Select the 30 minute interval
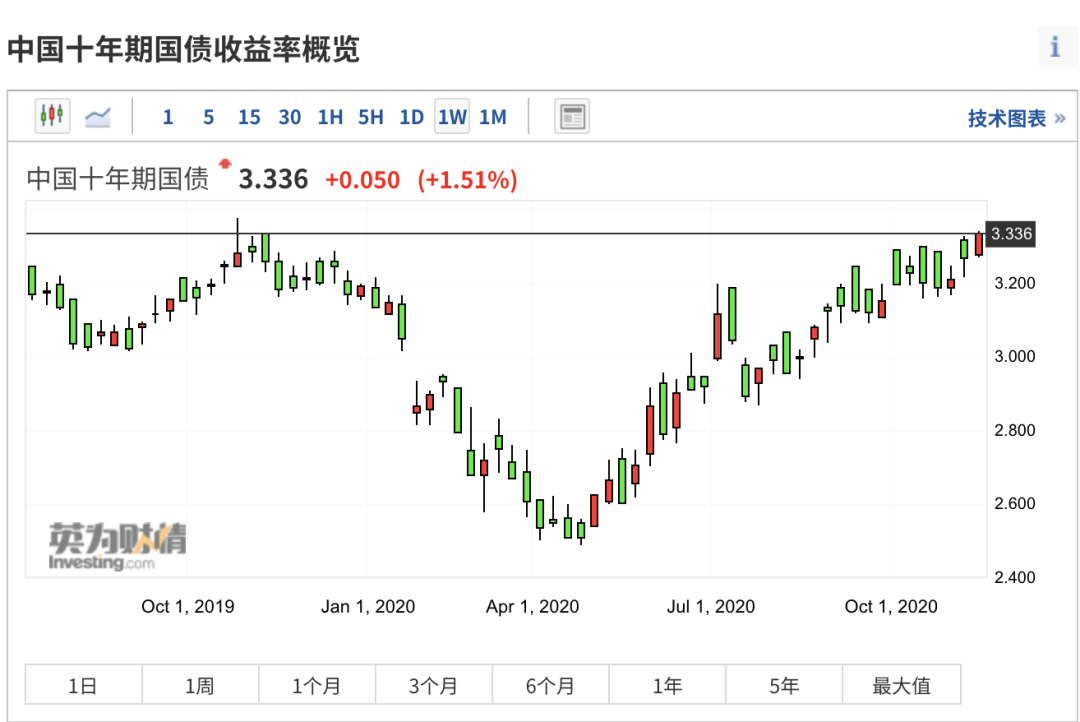This screenshot has height=722, width=1080. 289,117
